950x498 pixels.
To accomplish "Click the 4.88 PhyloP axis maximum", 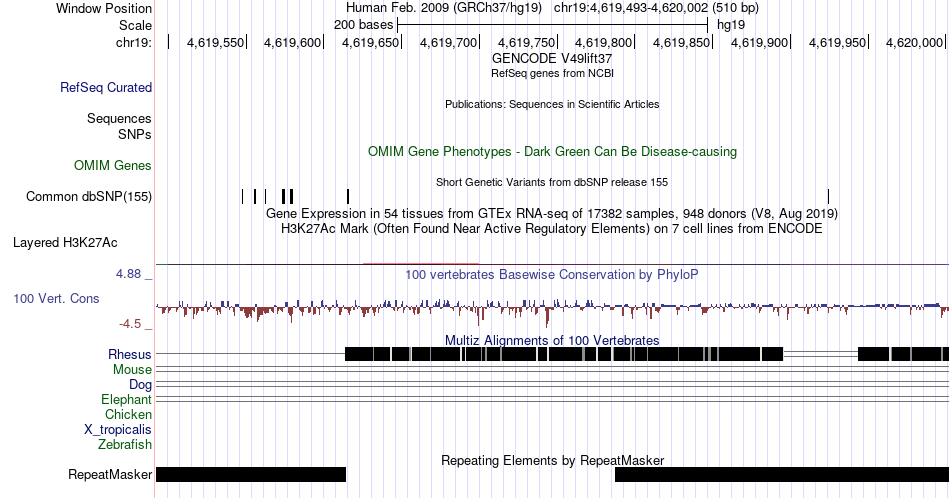I will click(128, 274).
